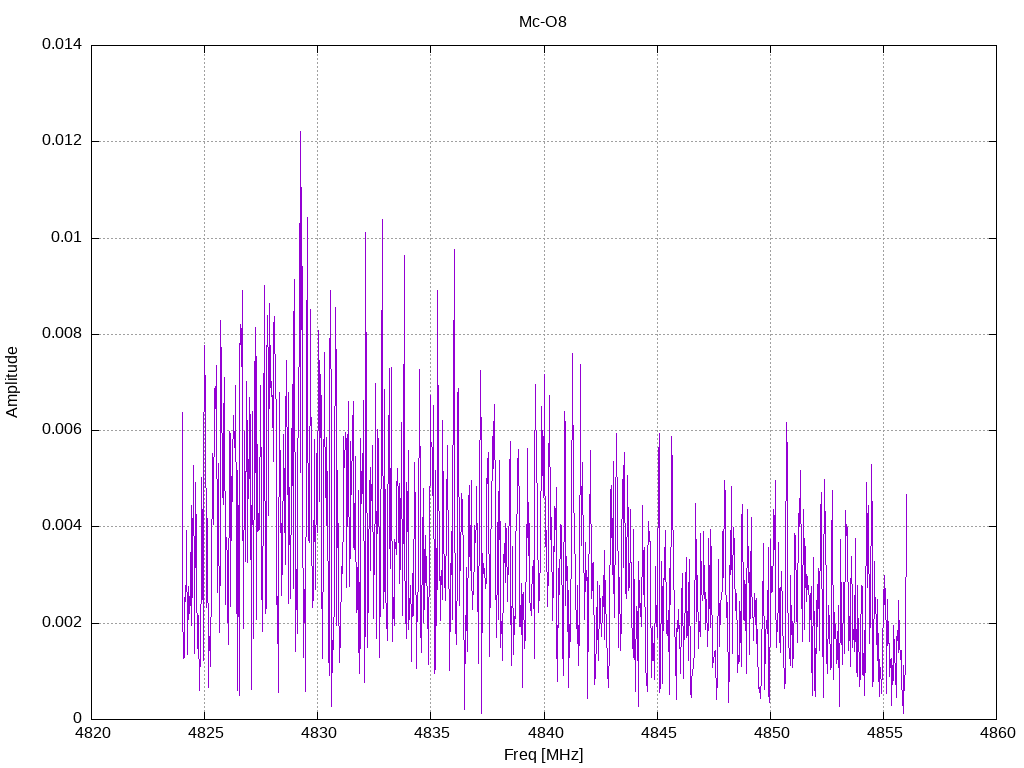Click x-axis tick label 4835
The width and height of the screenshot is (1024, 768).
point(431,733)
